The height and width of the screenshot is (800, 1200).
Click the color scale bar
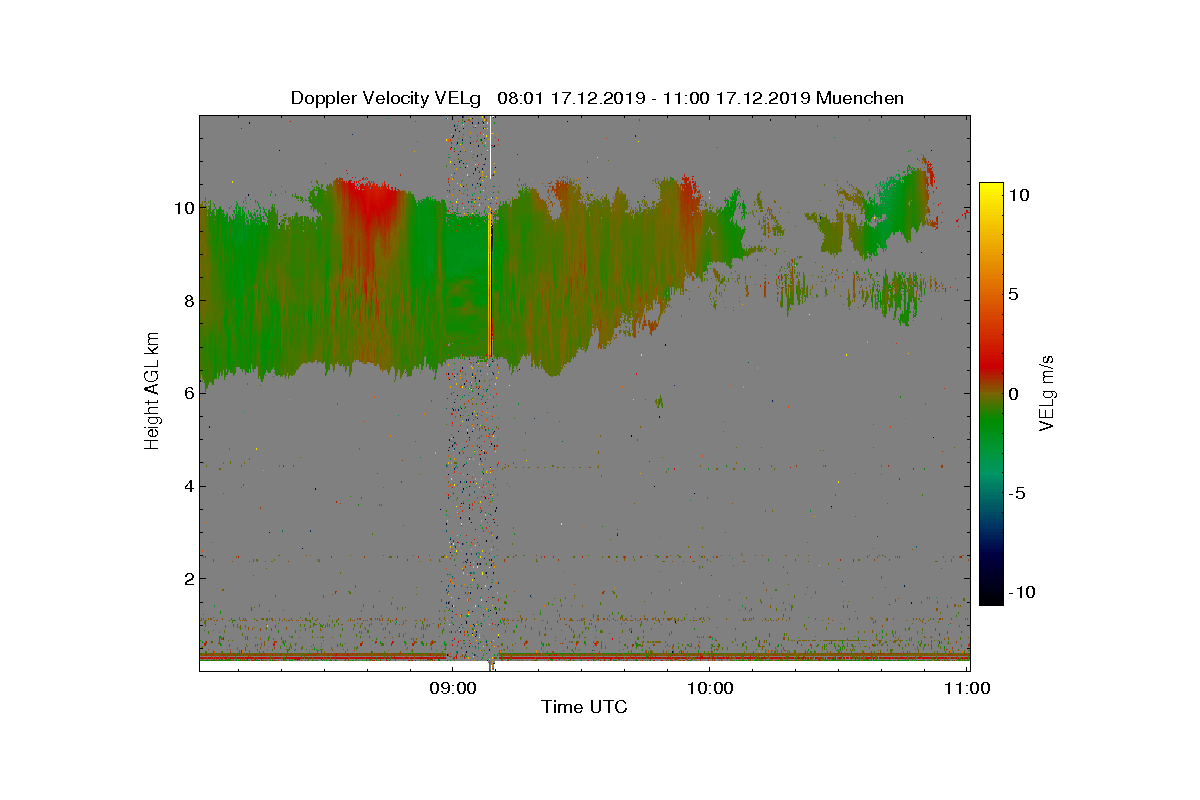pos(991,394)
